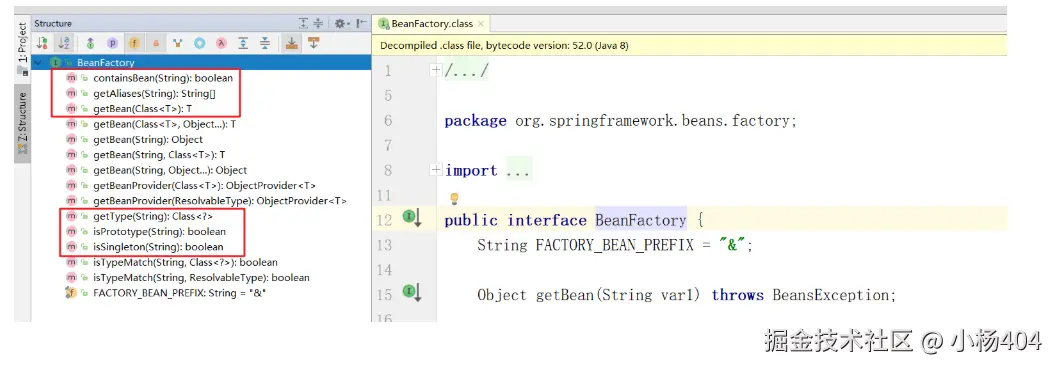
Task: Click line number 6 in the gutter
Action: click(x=388, y=121)
